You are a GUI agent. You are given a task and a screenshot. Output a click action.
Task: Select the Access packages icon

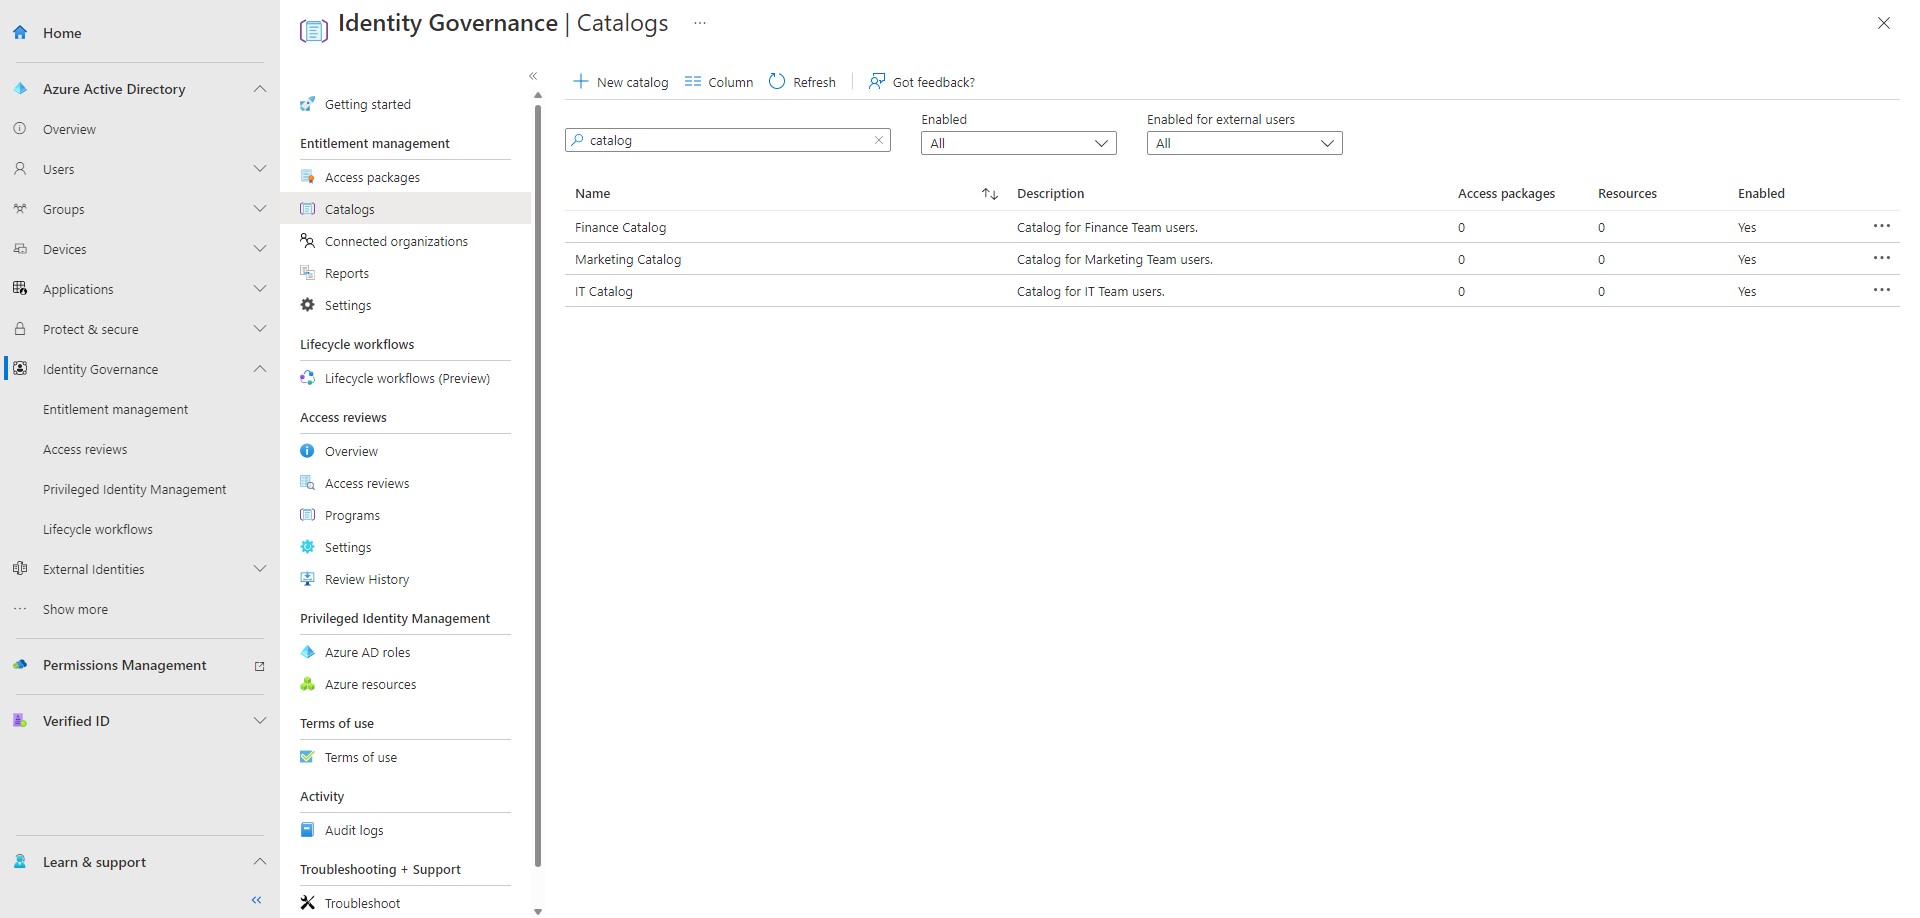coord(307,176)
